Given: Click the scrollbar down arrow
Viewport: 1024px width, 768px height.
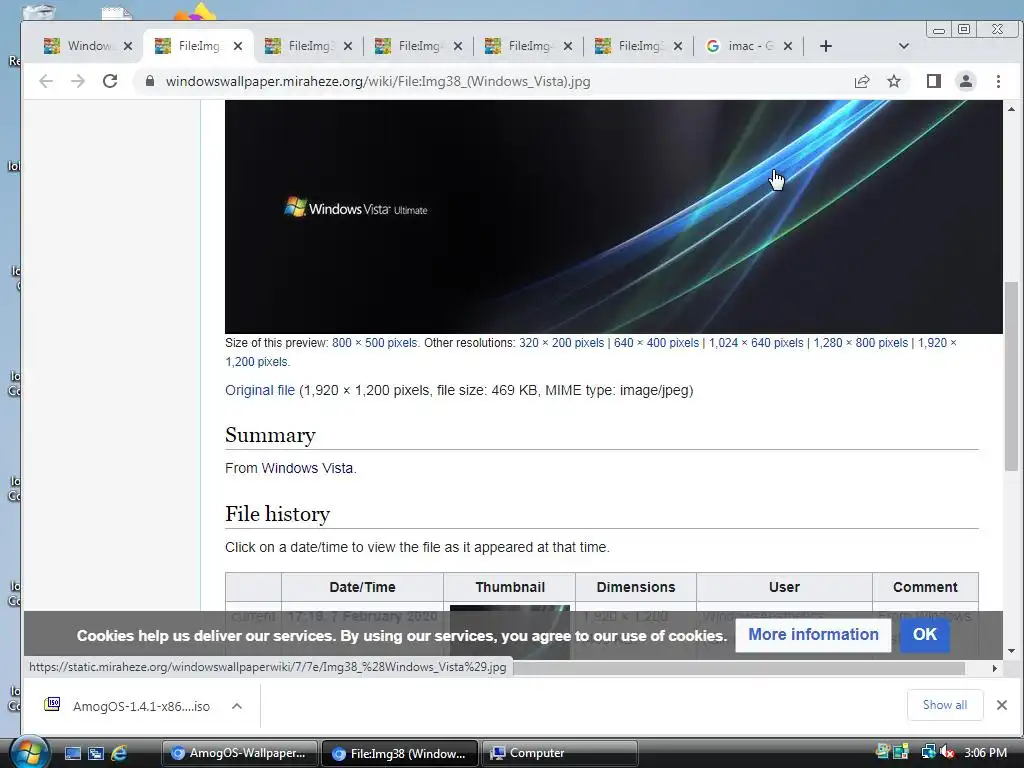Looking at the screenshot, I should point(1011,650).
